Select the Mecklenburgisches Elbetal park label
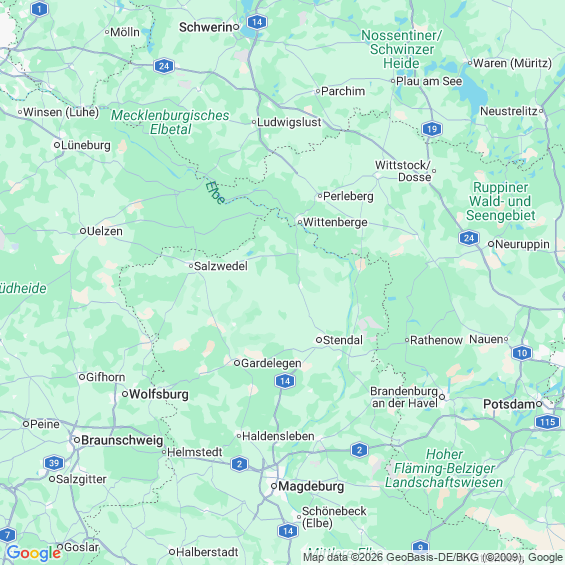This screenshot has height=565, width=565. (170, 122)
